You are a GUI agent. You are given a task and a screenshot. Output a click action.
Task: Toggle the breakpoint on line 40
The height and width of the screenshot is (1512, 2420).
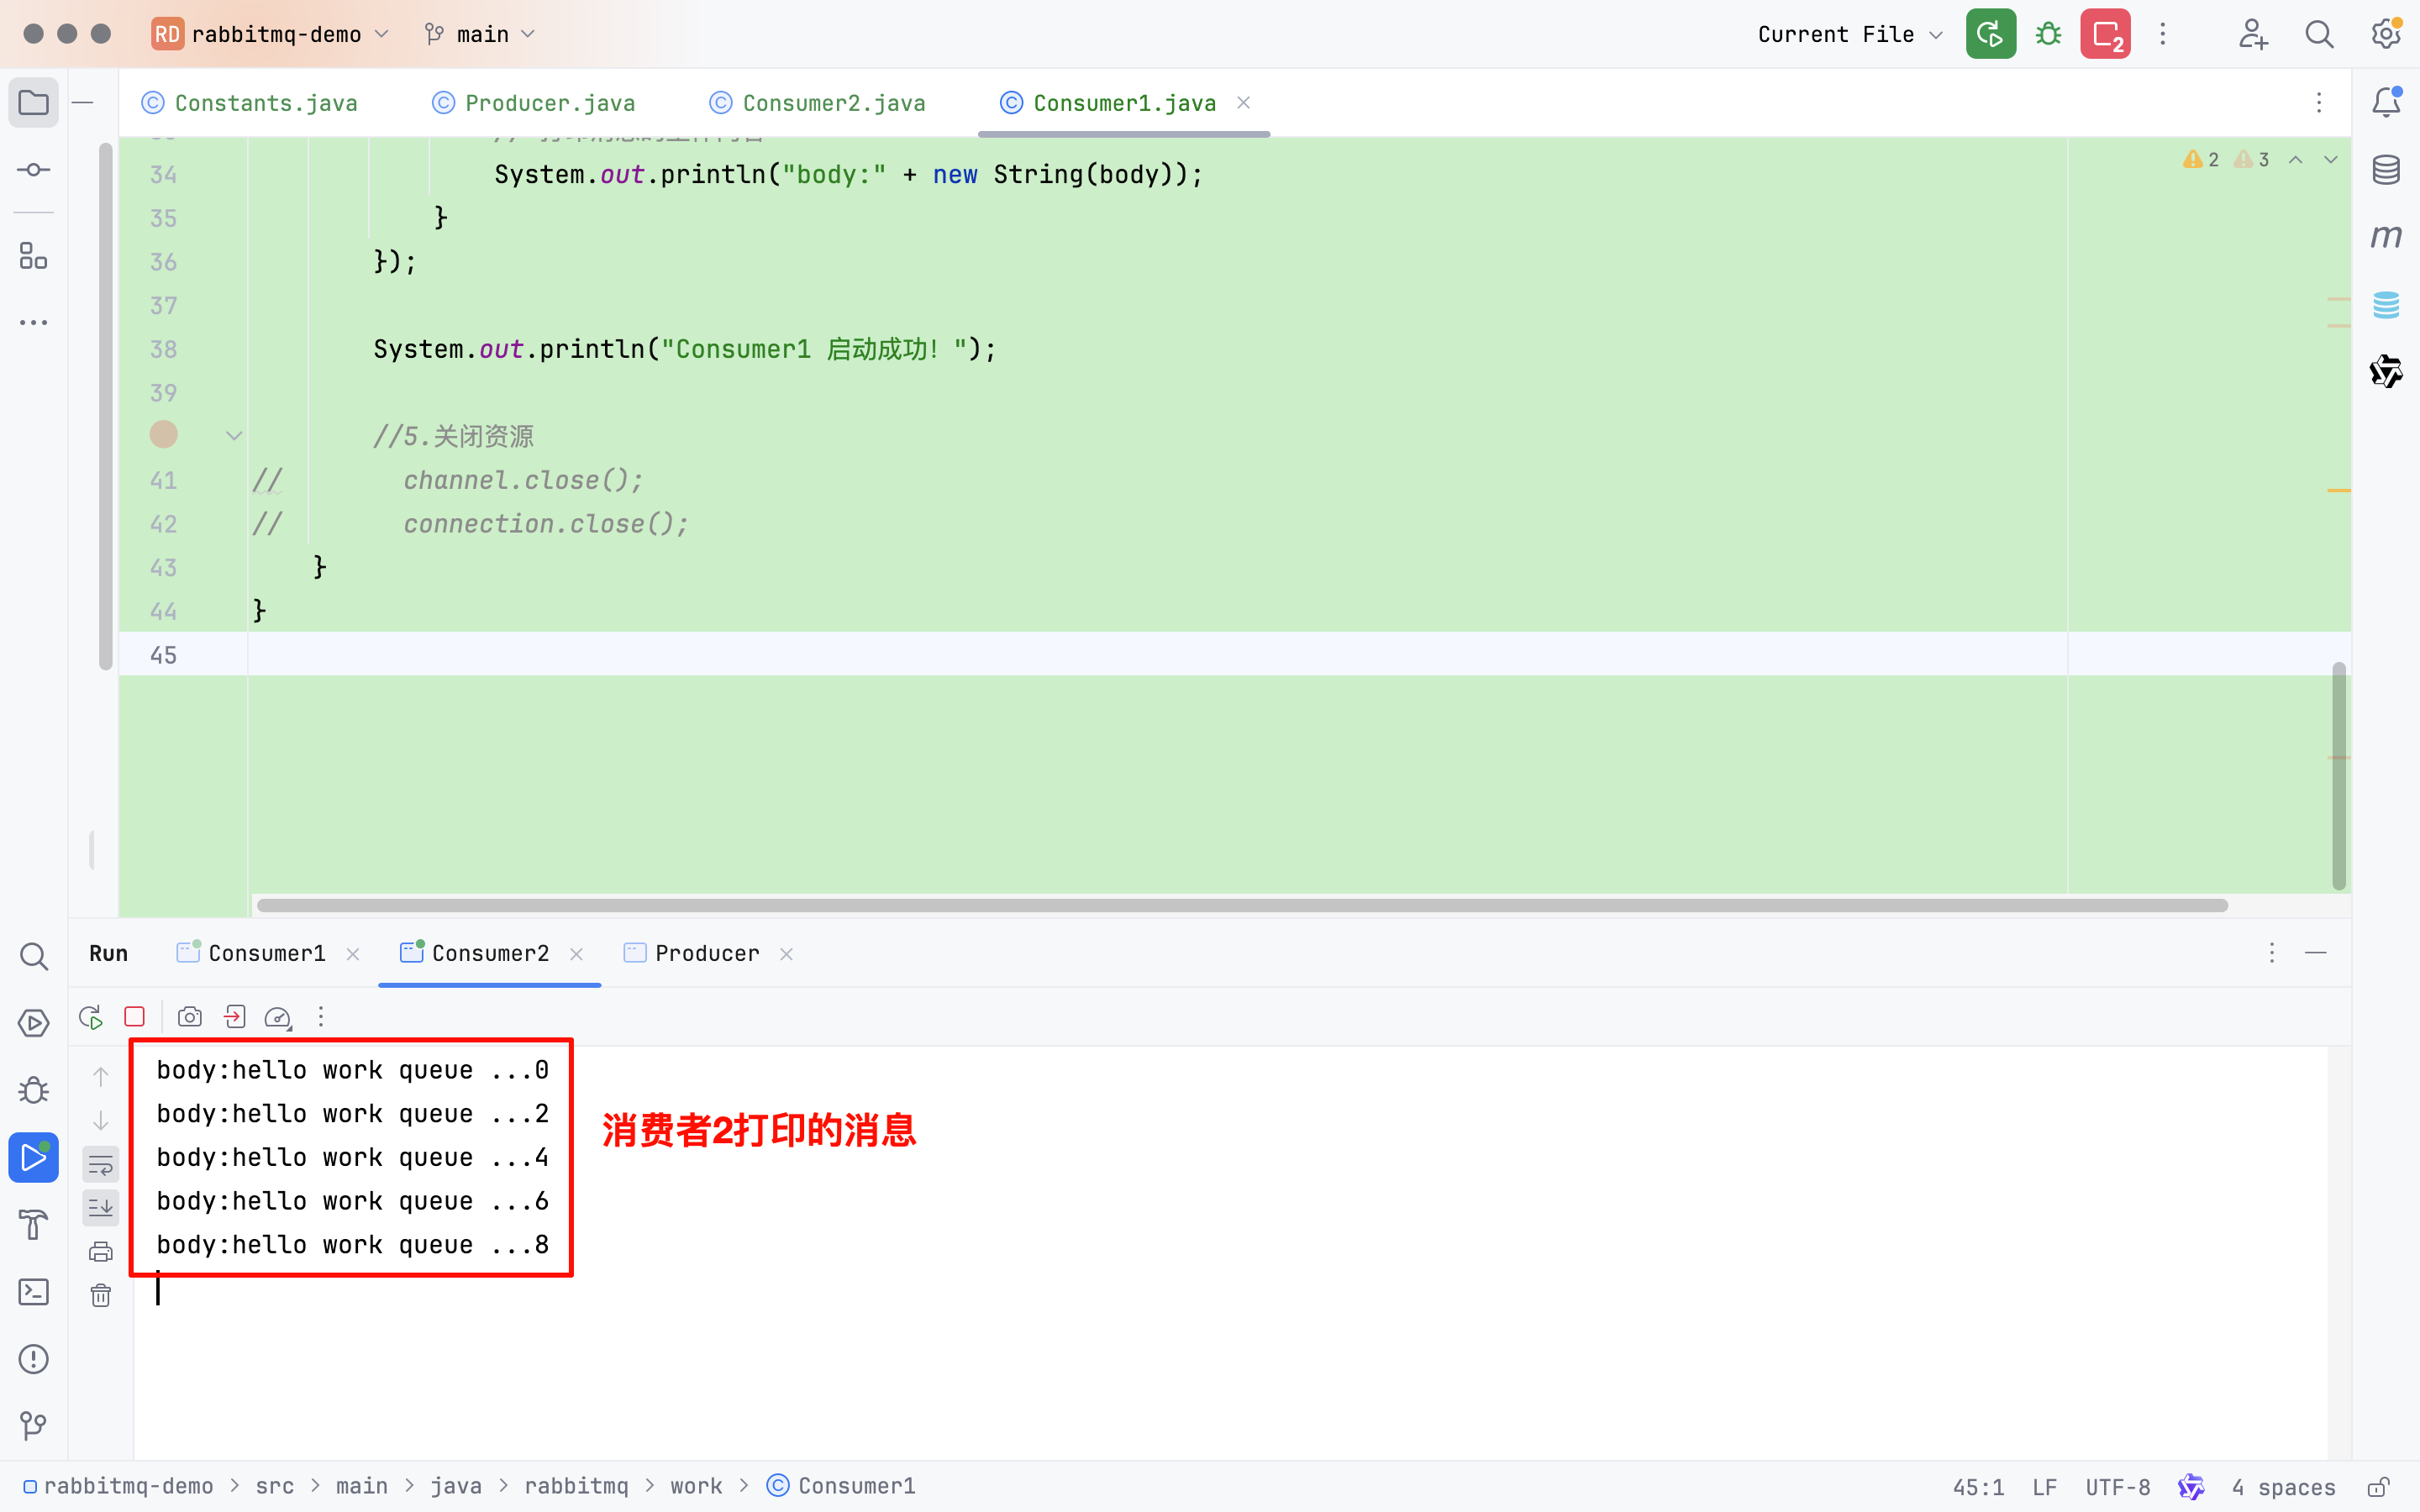point(163,435)
